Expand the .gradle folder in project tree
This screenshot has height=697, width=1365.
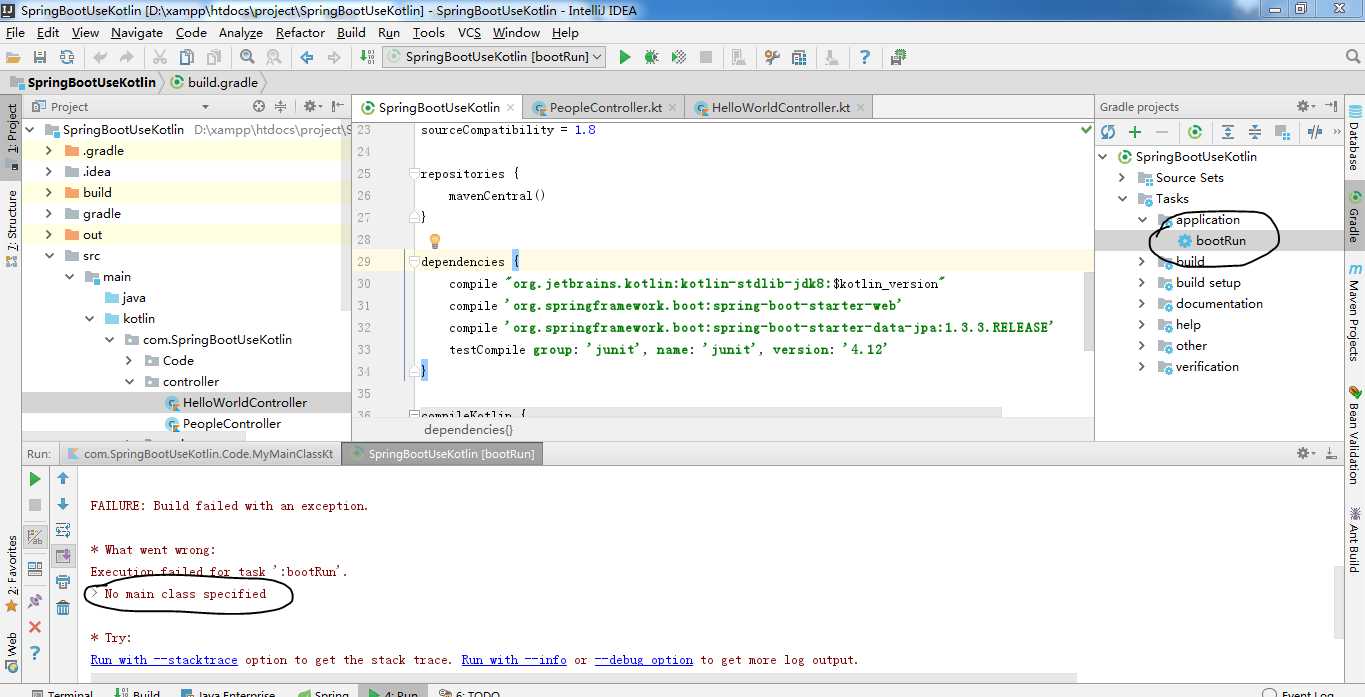(49, 150)
